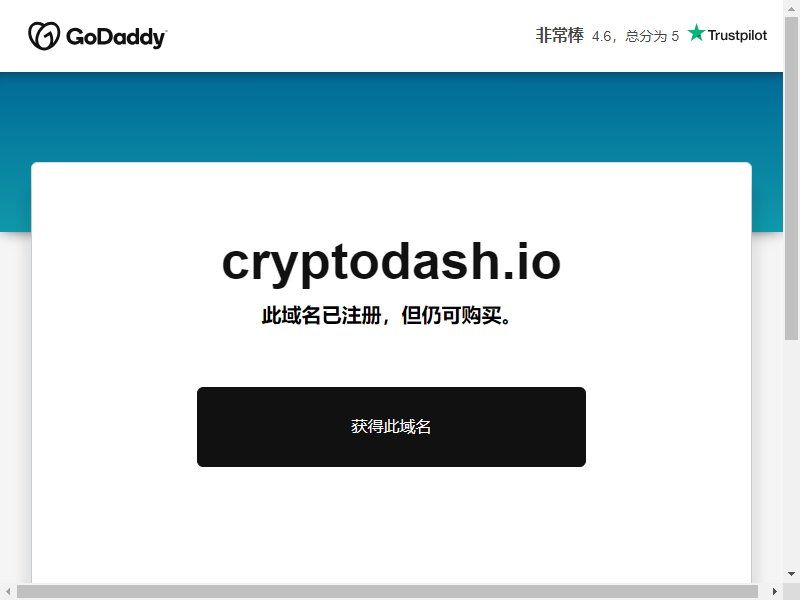Click the scroll right arrow
This screenshot has width=800, height=600.
(774, 591)
